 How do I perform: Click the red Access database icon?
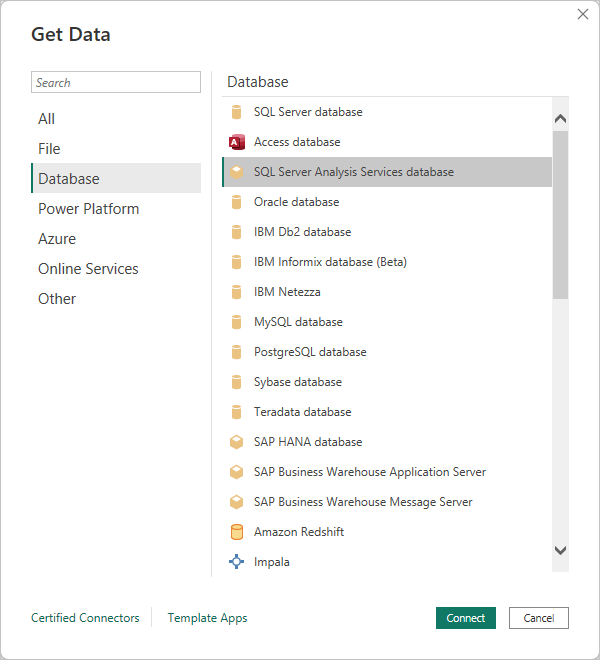pyautogui.click(x=237, y=142)
